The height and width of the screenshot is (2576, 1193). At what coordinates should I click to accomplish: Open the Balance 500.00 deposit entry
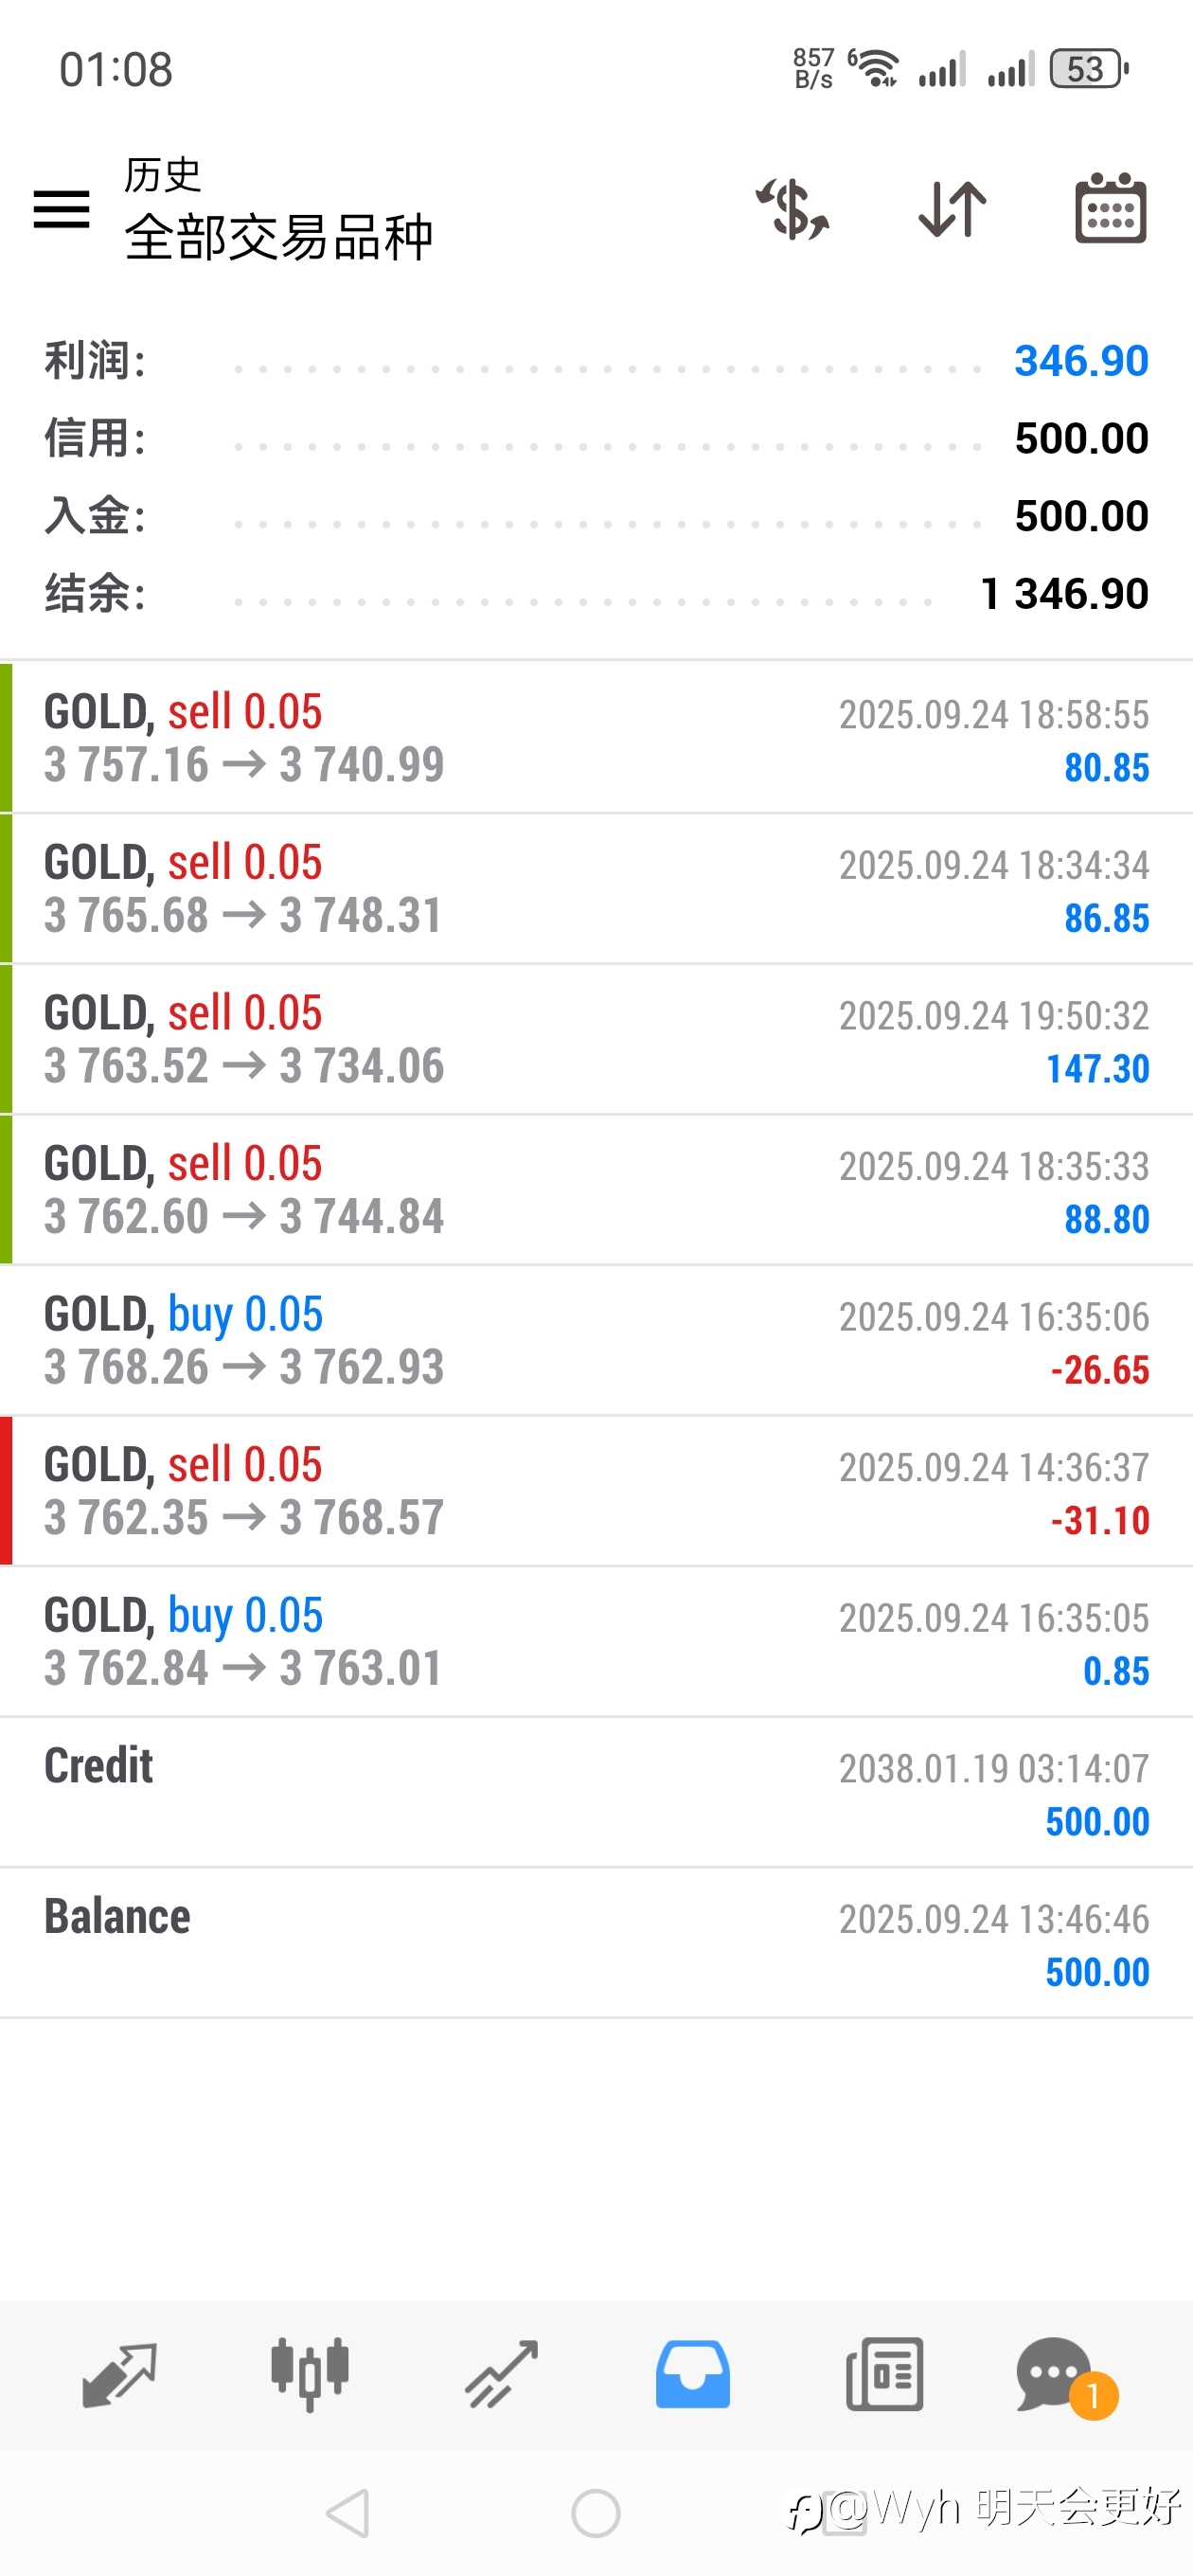(x=596, y=1942)
